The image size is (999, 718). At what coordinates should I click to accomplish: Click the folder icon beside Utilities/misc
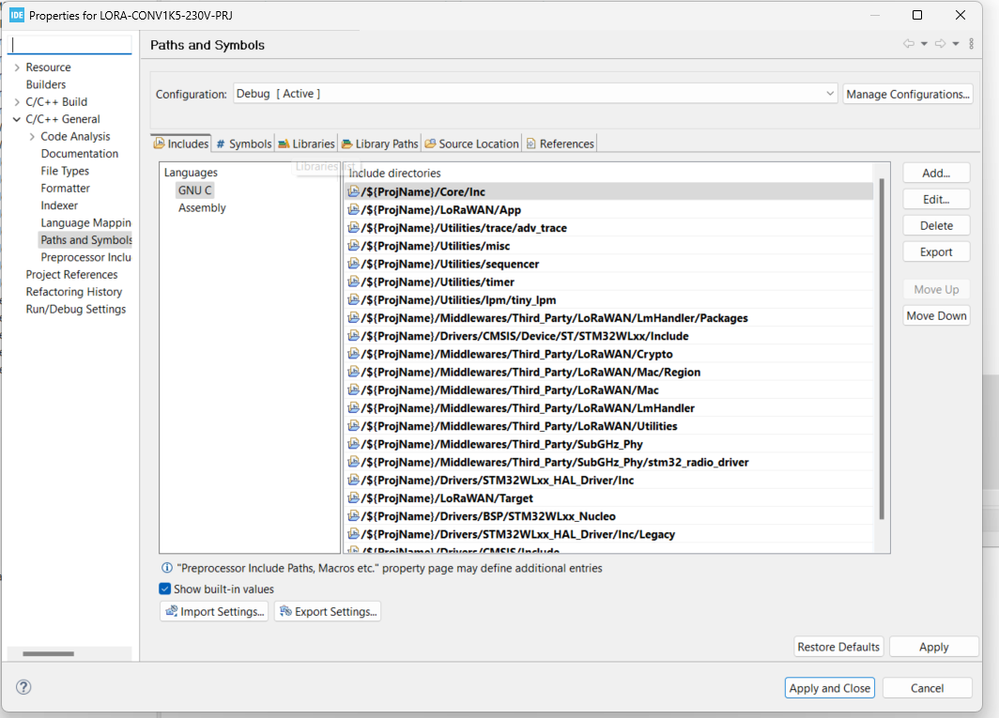pos(353,245)
